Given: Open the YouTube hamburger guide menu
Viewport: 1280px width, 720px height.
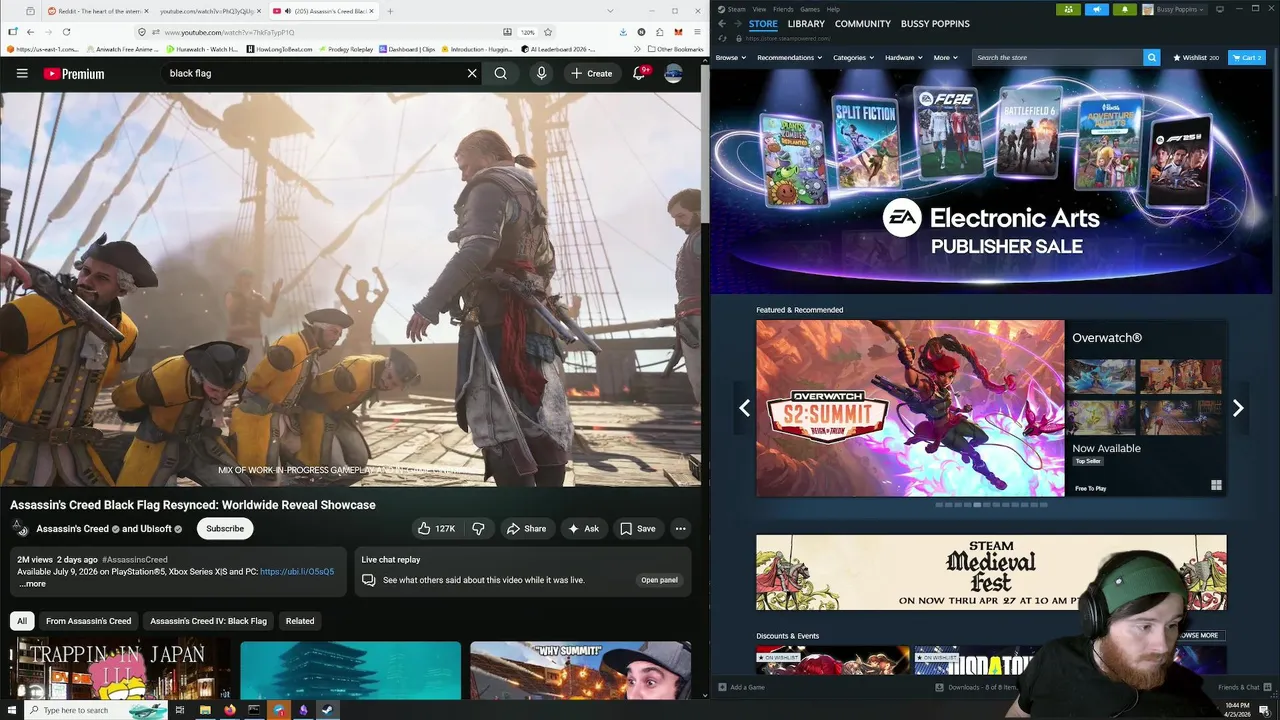Looking at the screenshot, I should click(x=22, y=73).
